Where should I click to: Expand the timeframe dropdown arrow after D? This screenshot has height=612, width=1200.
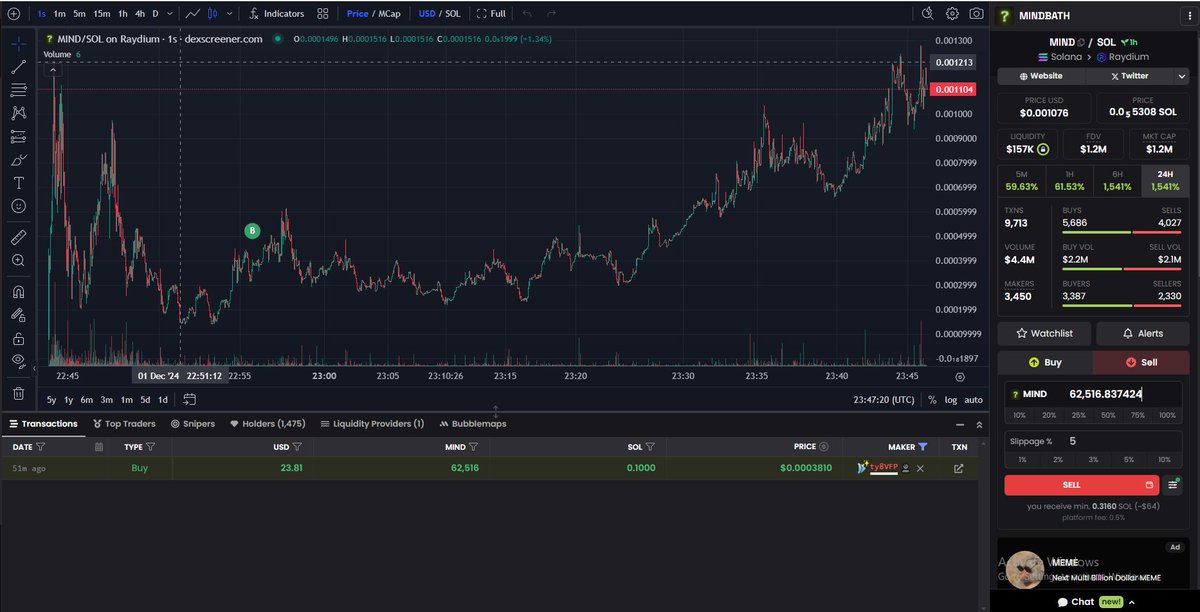[169, 14]
